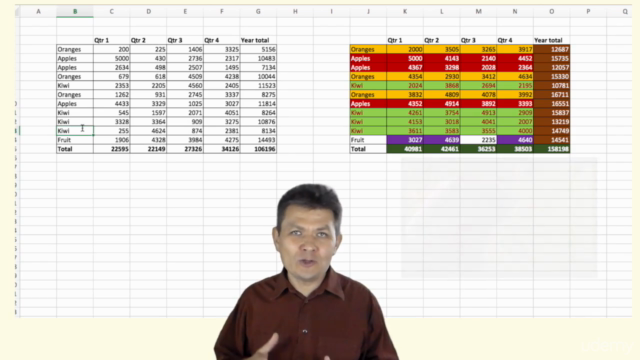
Task: Click the brown cell containing 16711
Action: coord(551,94)
